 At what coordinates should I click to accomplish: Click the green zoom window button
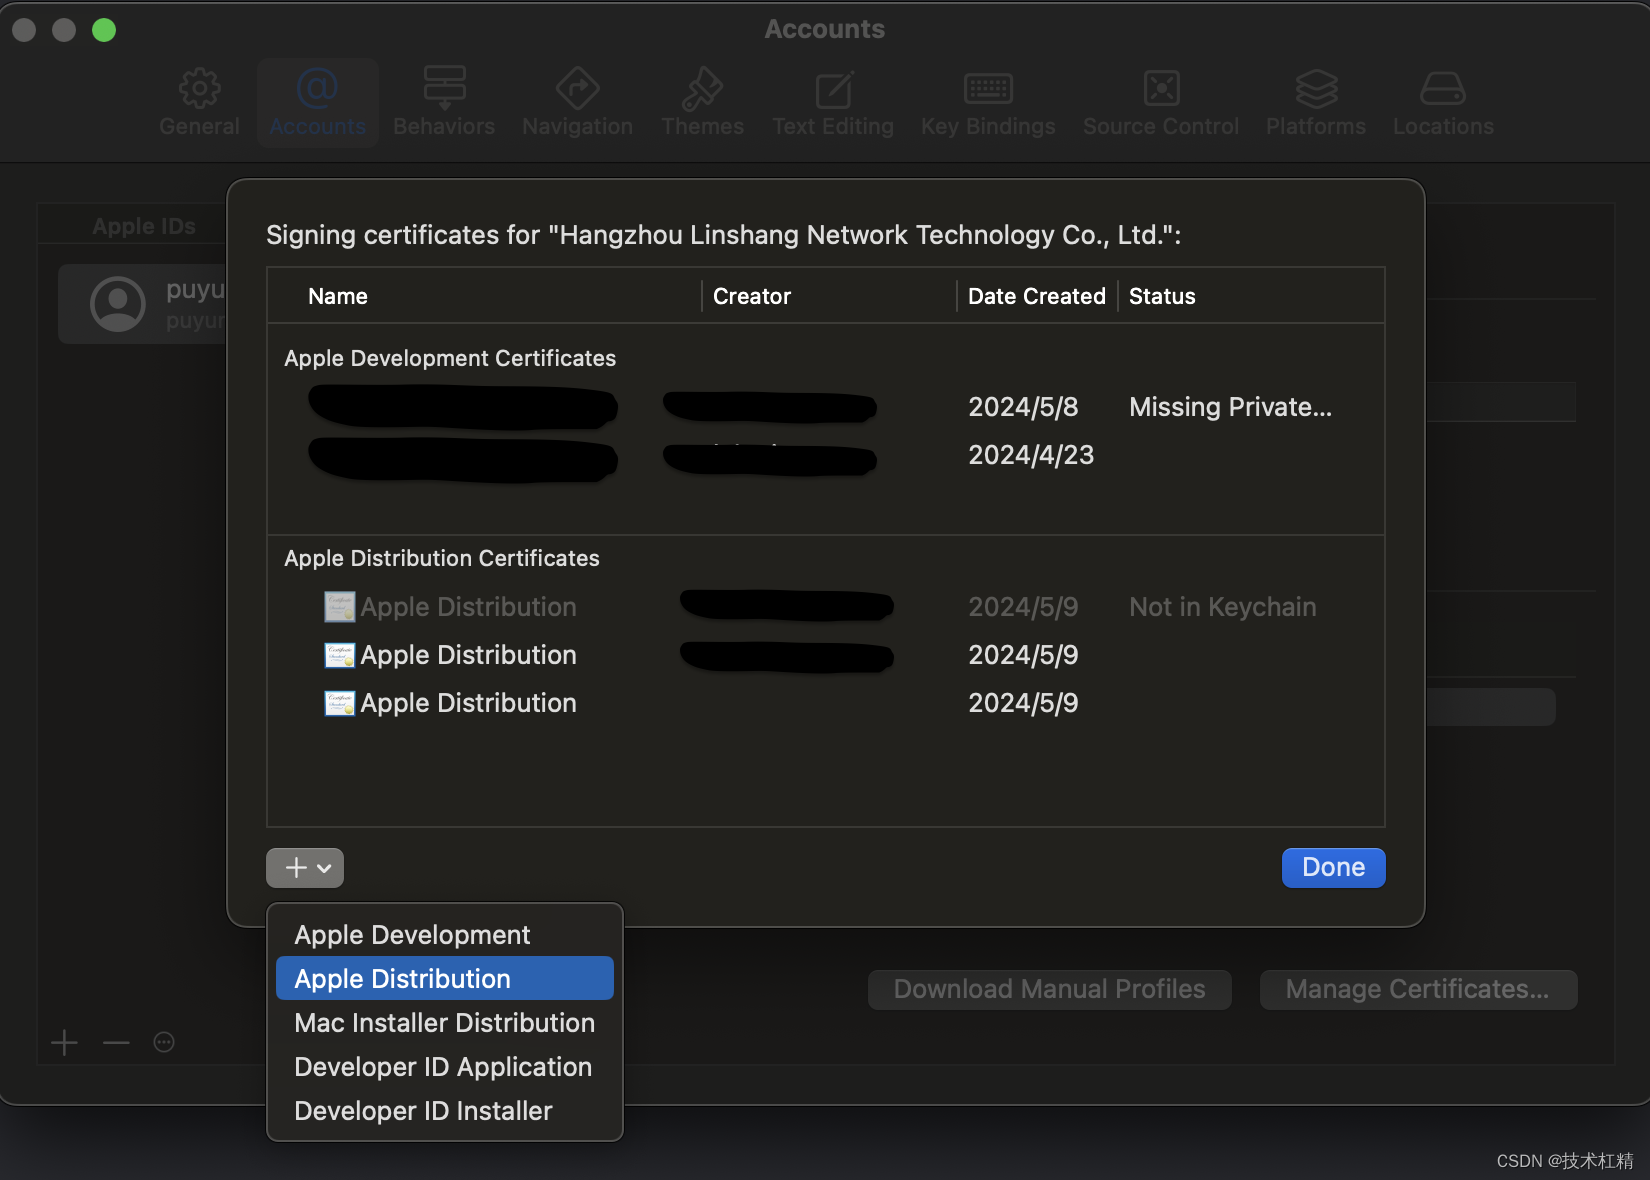click(104, 30)
